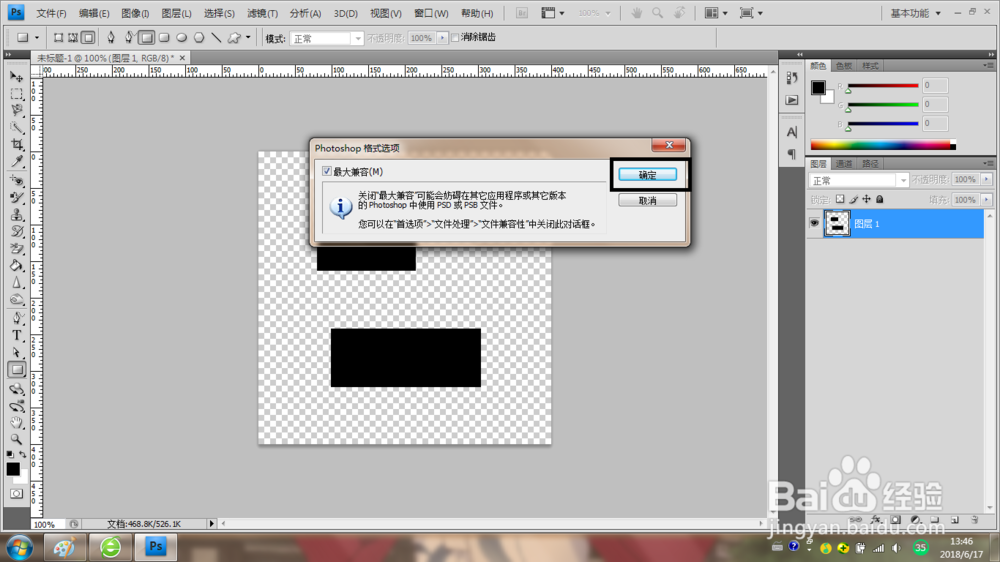Open layer opacity 100% slider arrow
This screenshot has height=562, width=1000.
click(x=986, y=180)
